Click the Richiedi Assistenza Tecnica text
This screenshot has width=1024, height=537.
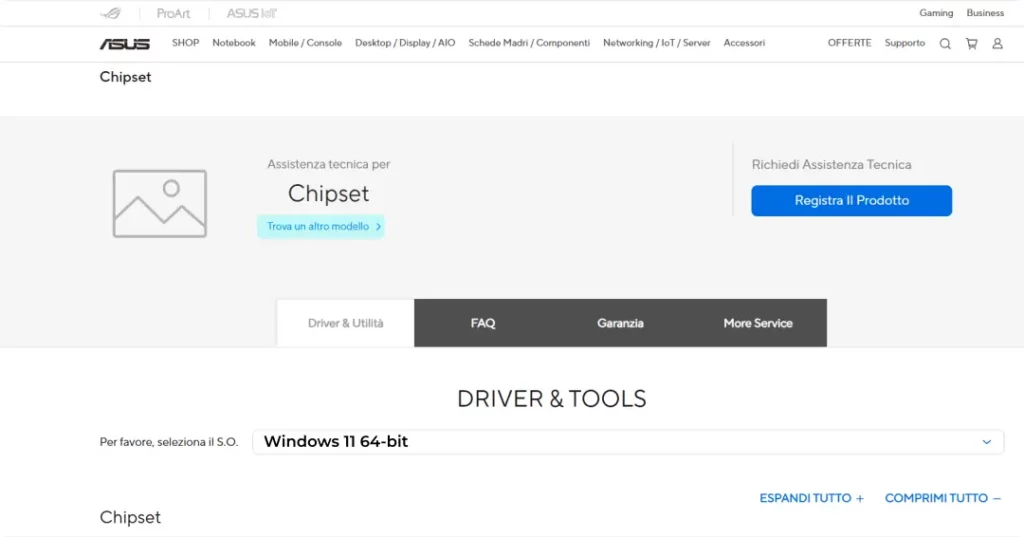click(x=831, y=165)
